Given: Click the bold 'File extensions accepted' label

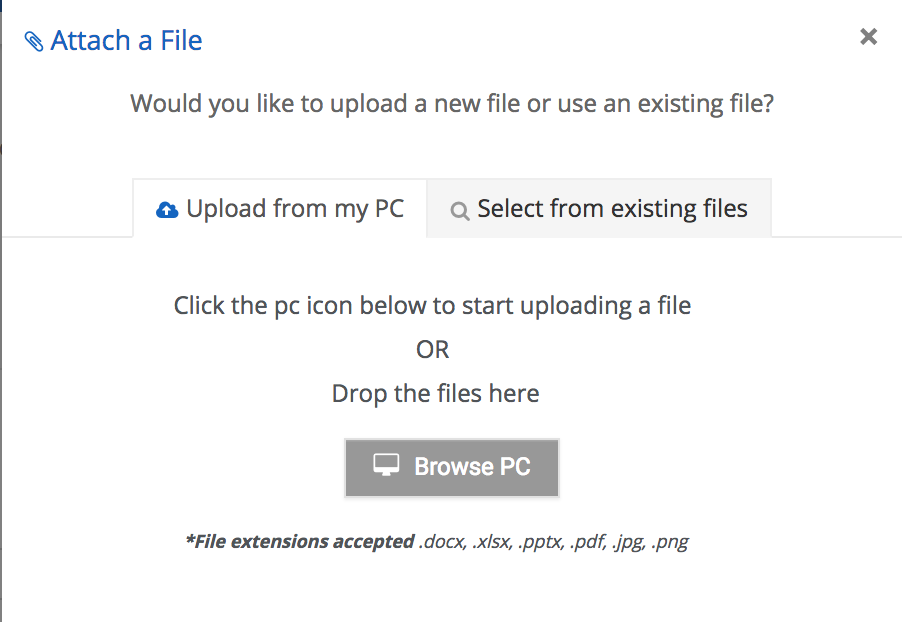Looking at the screenshot, I should [300, 541].
